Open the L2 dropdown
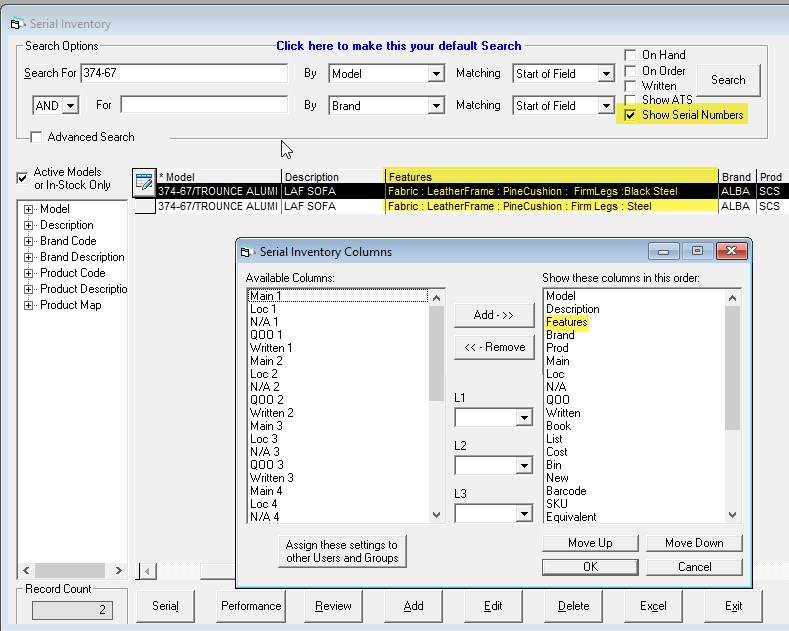Screen dimensions: 789x631 [x=524, y=465]
